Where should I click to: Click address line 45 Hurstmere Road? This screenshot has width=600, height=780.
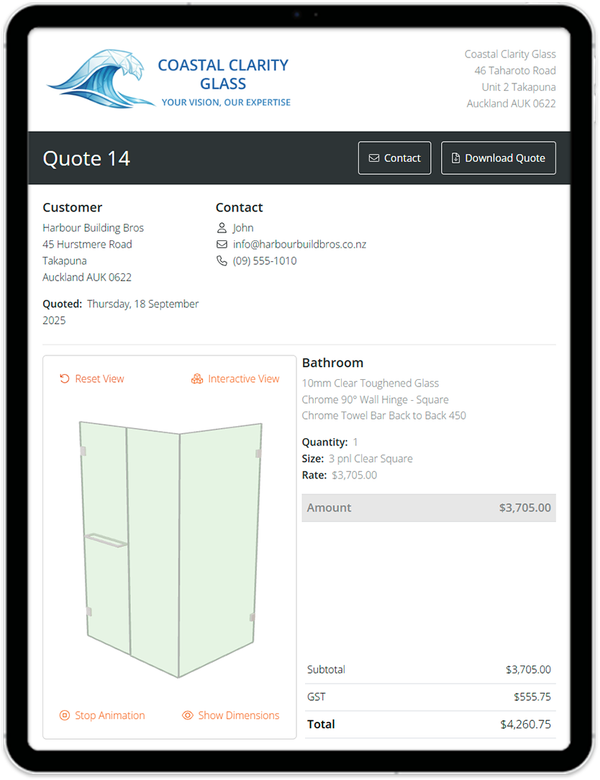pyautogui.click(x=87, y=244)
